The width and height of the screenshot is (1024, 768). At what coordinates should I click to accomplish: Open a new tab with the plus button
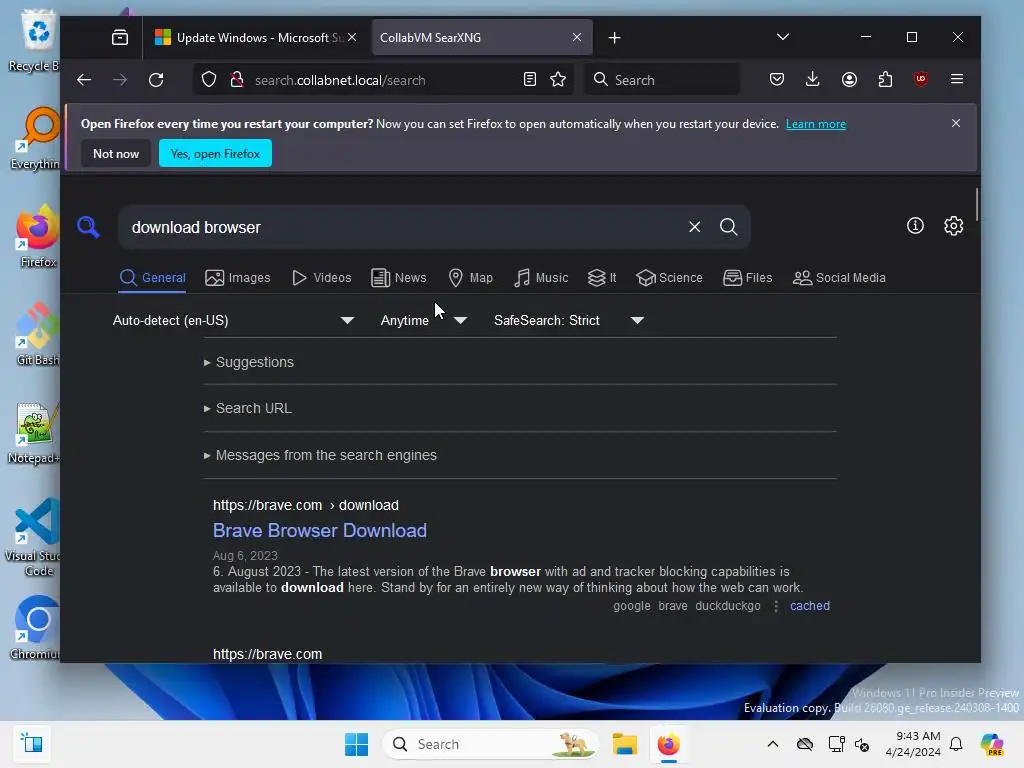615,38
